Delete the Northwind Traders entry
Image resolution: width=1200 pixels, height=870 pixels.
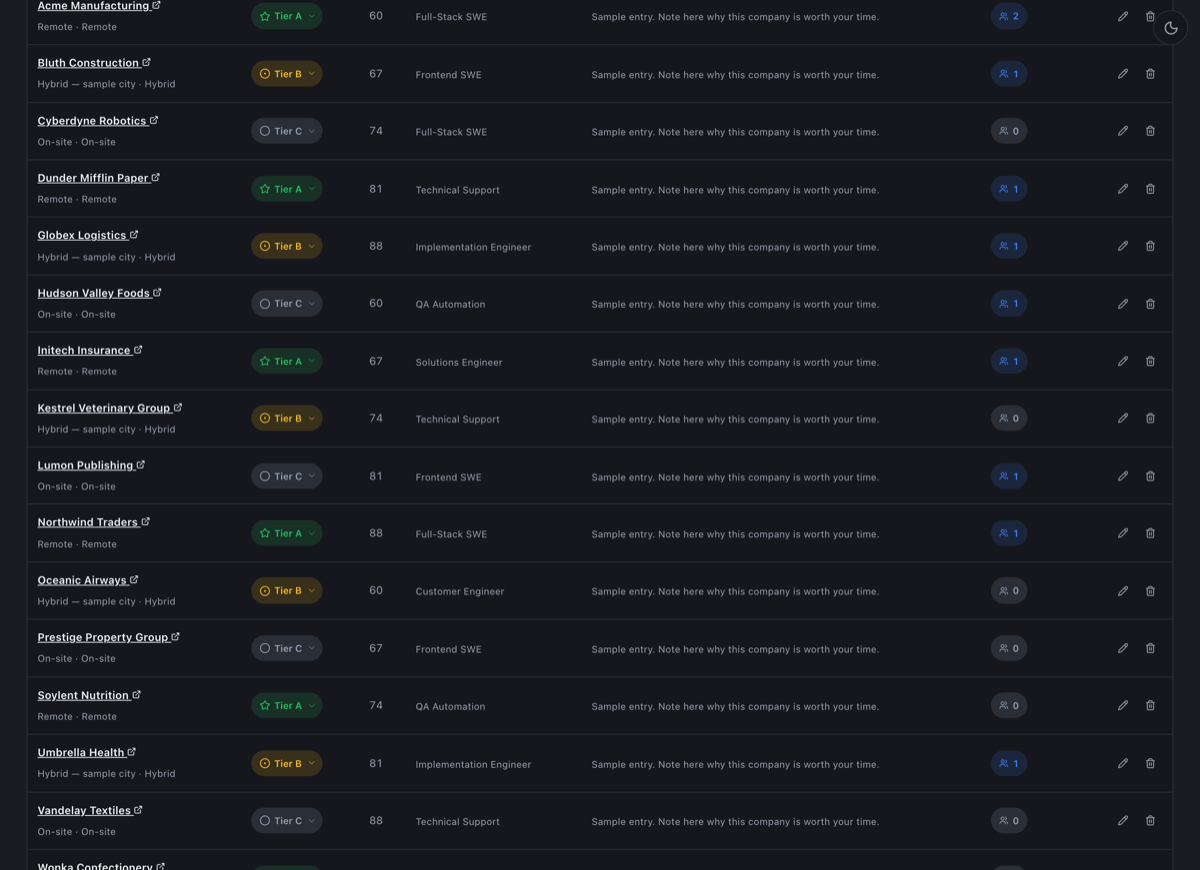click(x=1150, y=533)
